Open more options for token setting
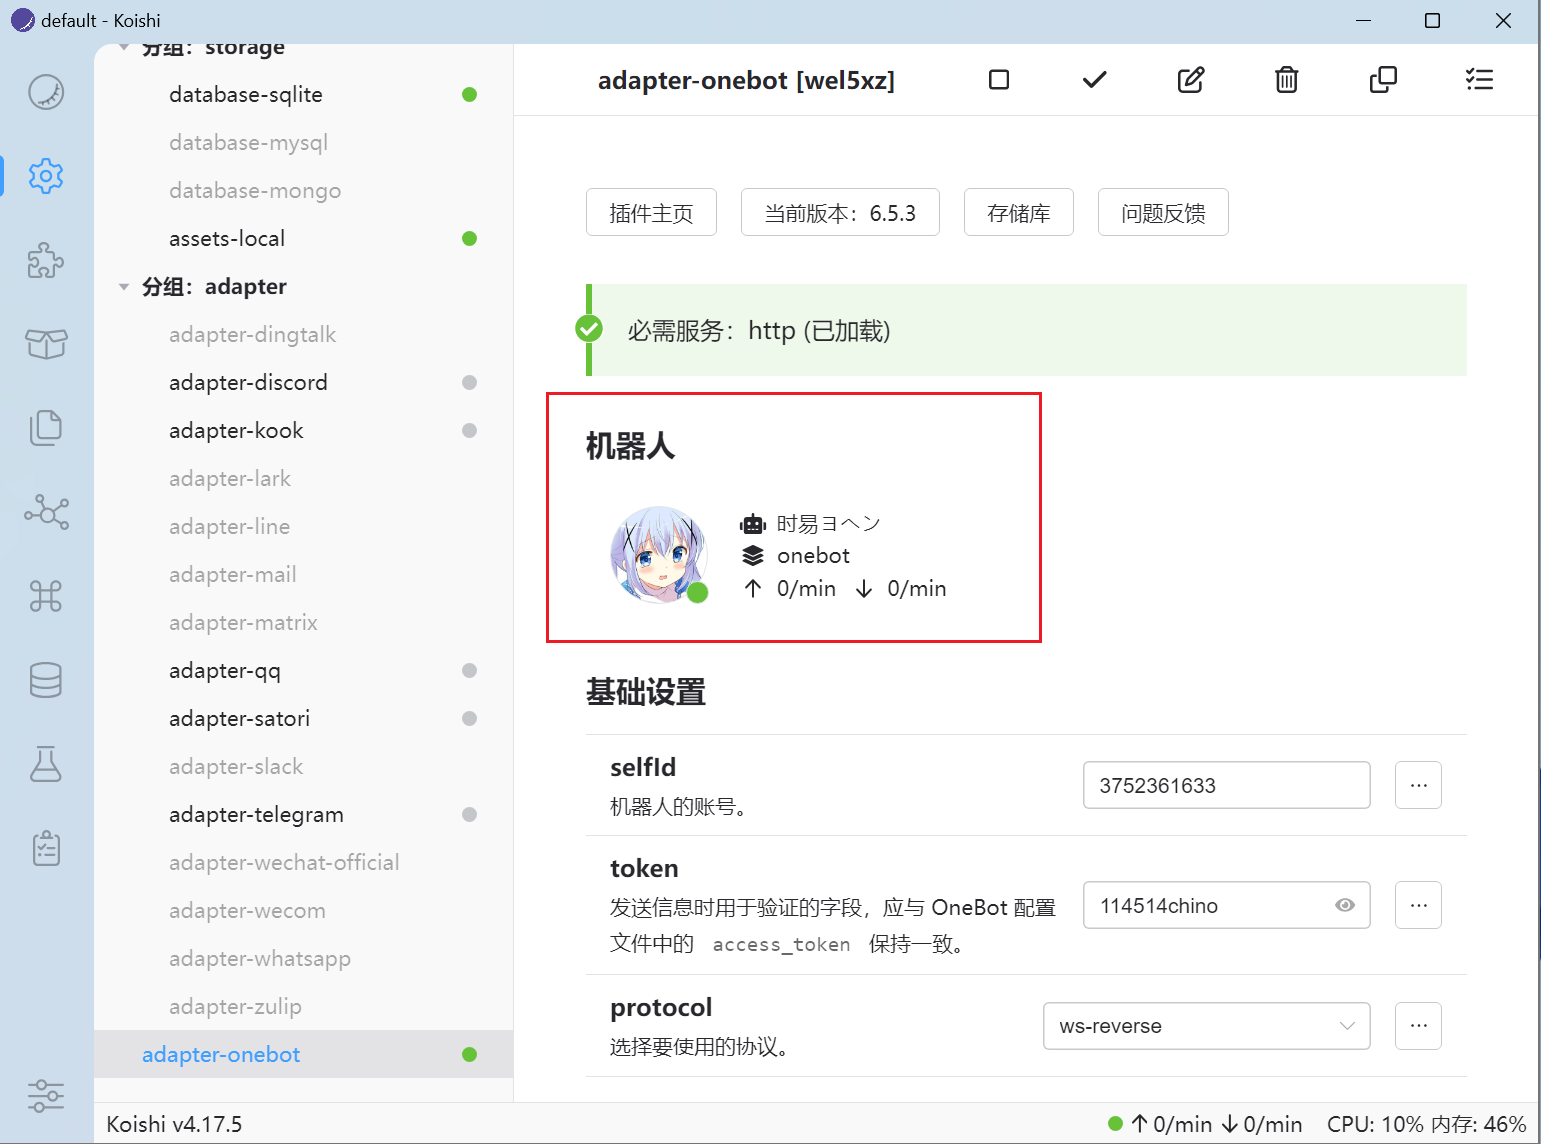The height and width of the screenshot is (1144, 1541). pos(1418,905)
